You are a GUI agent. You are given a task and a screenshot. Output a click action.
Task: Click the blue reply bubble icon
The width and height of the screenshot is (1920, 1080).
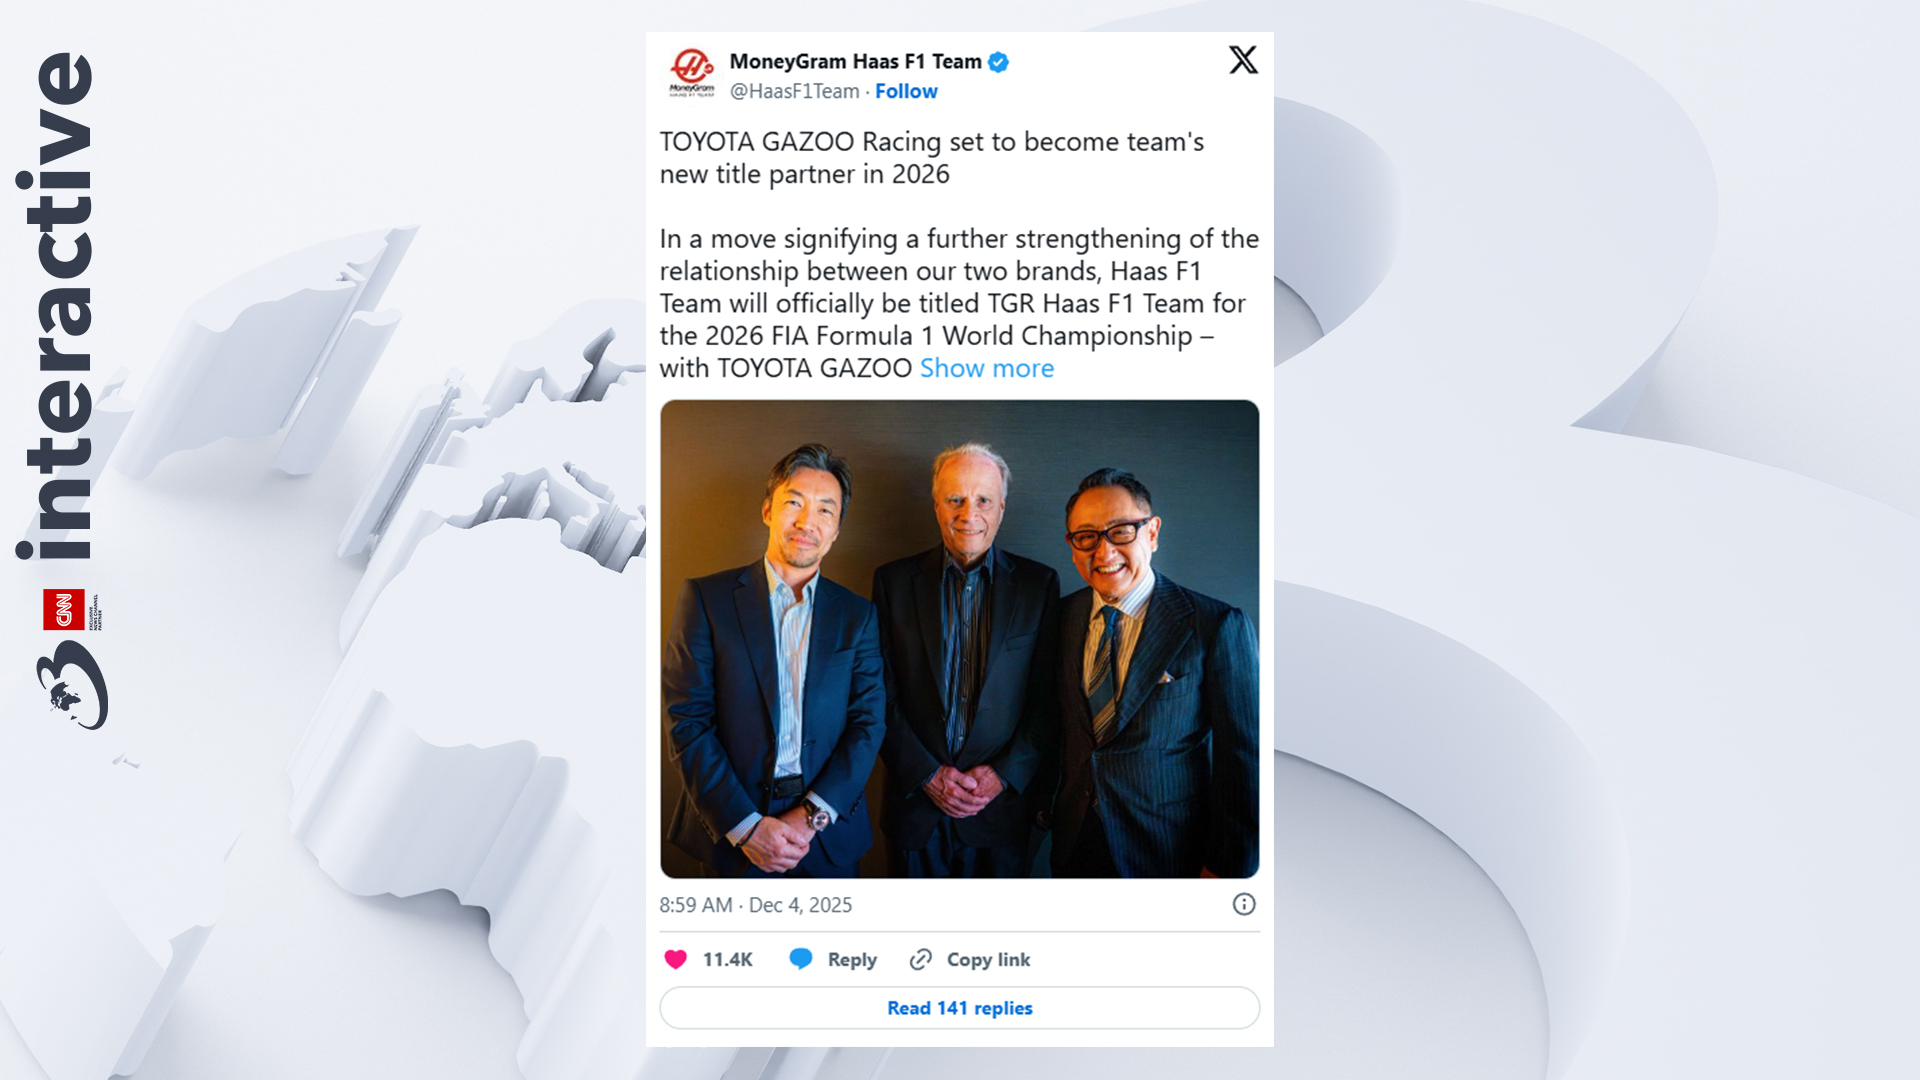coord(801,959)
